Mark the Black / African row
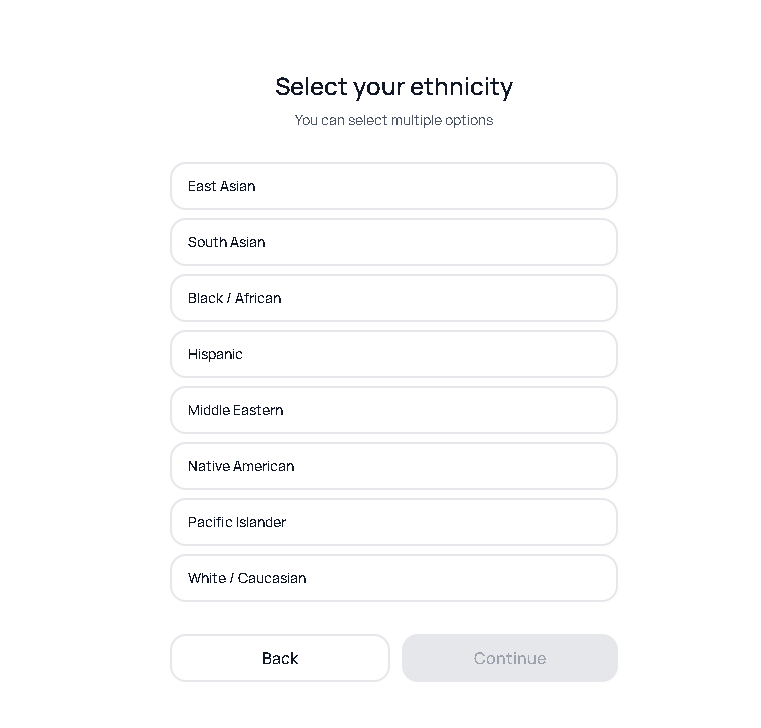 point(393,298)
